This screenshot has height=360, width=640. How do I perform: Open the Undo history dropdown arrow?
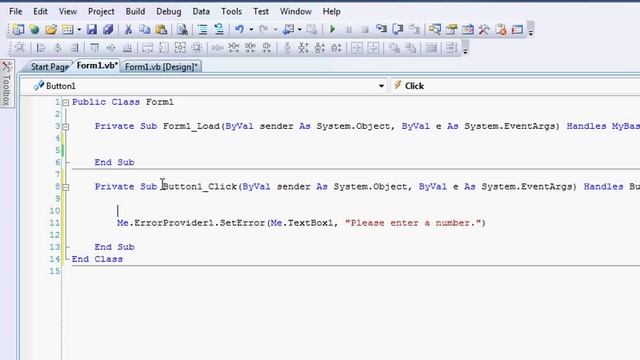pos(251,29)
